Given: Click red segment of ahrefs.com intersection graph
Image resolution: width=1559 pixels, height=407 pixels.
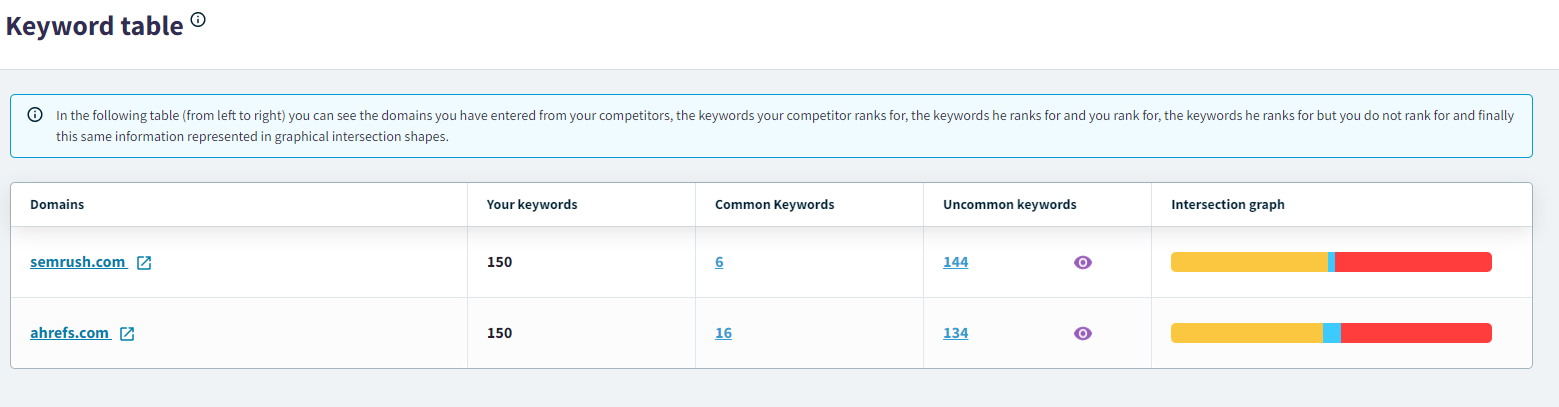Looking at the screenshot, I should click(x=1415, y=333).
